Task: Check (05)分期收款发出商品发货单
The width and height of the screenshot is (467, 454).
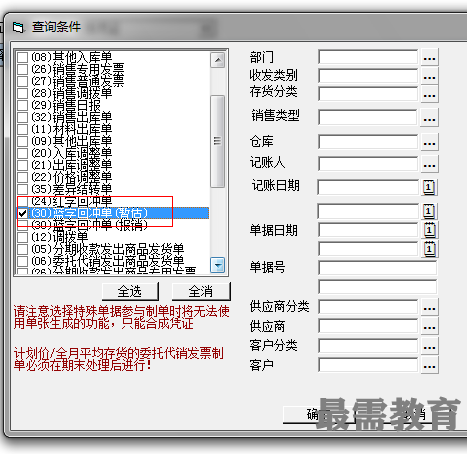Action: tap(22, 249)
